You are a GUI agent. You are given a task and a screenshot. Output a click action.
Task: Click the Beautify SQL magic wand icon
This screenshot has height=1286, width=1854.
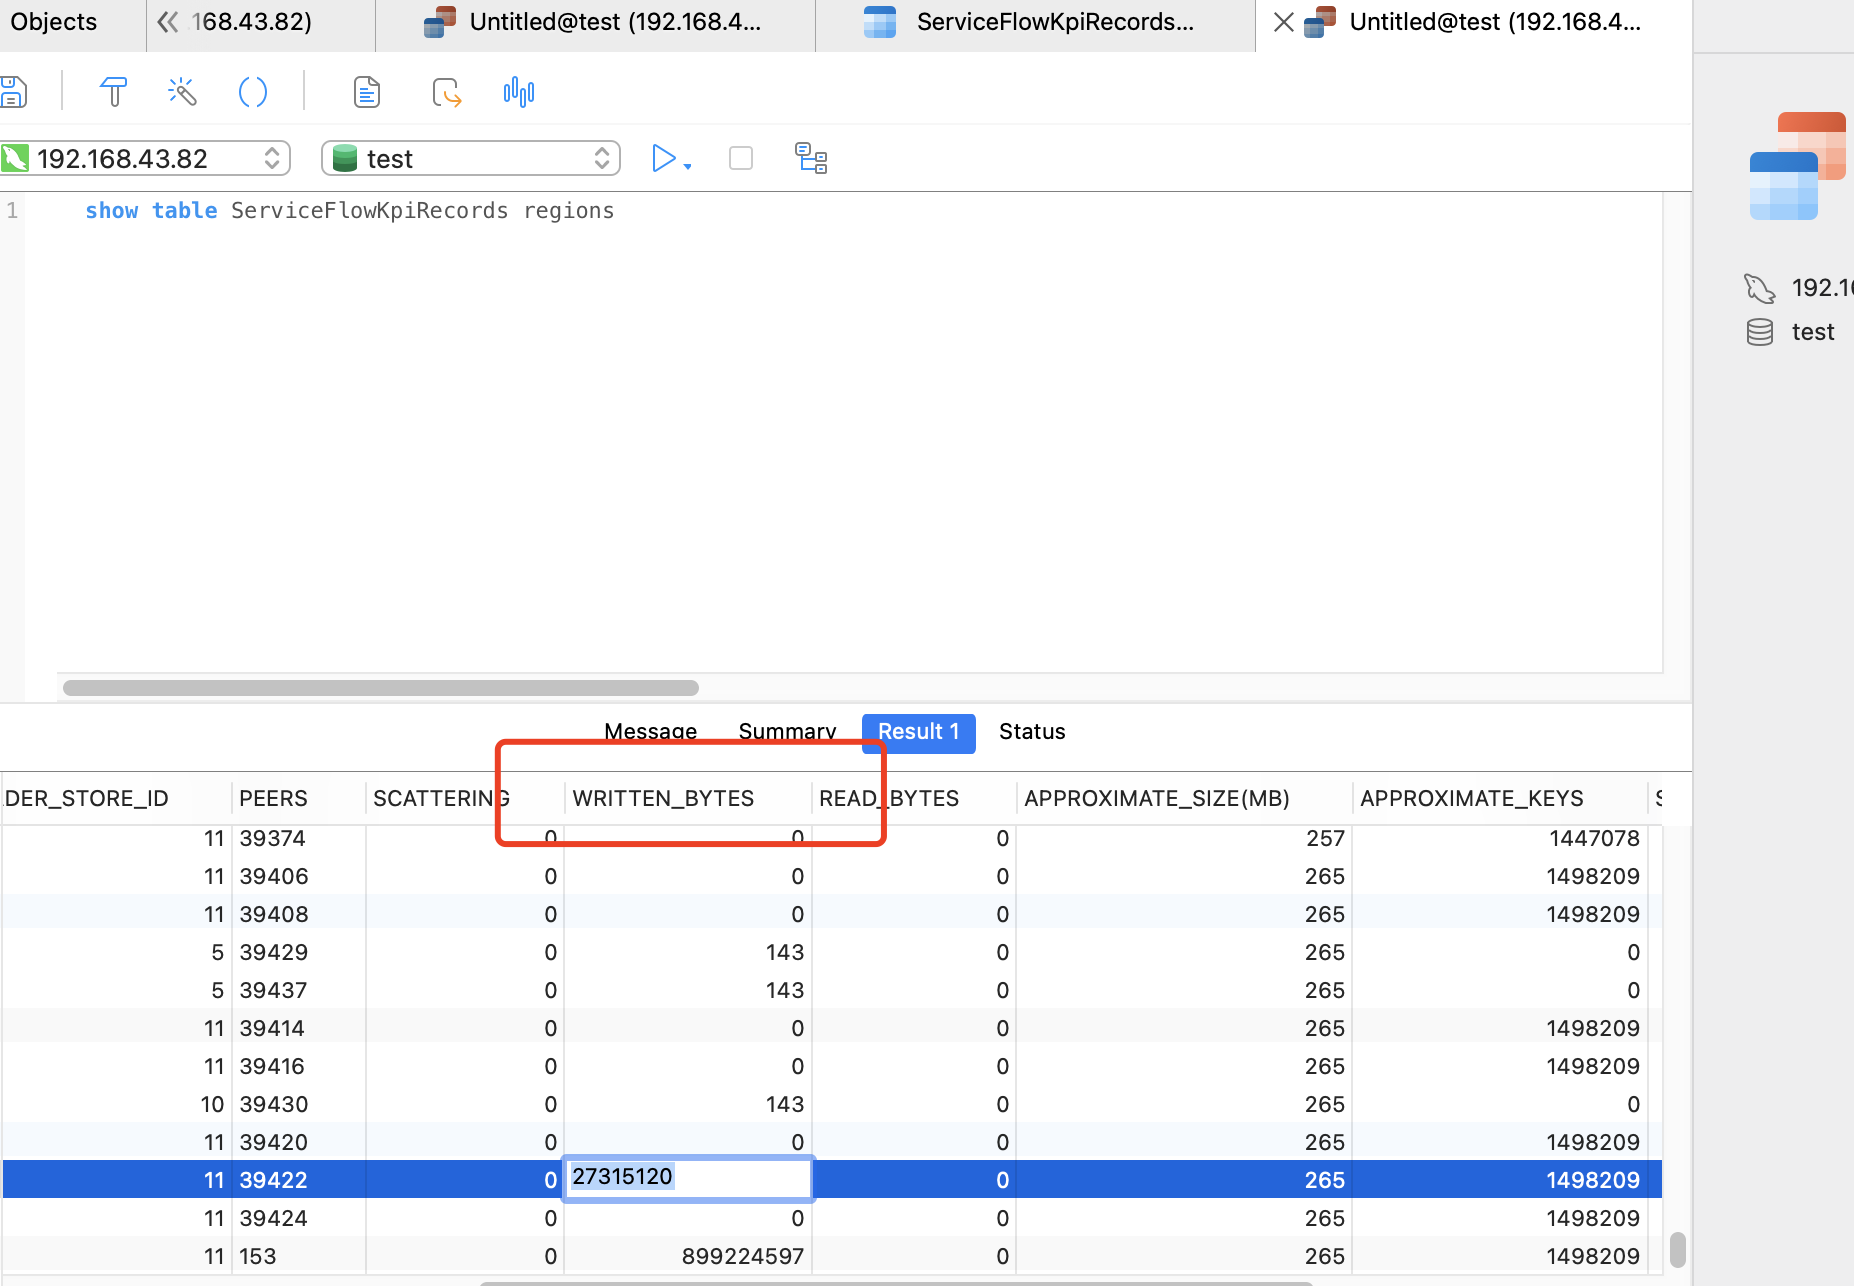(182, 93)
